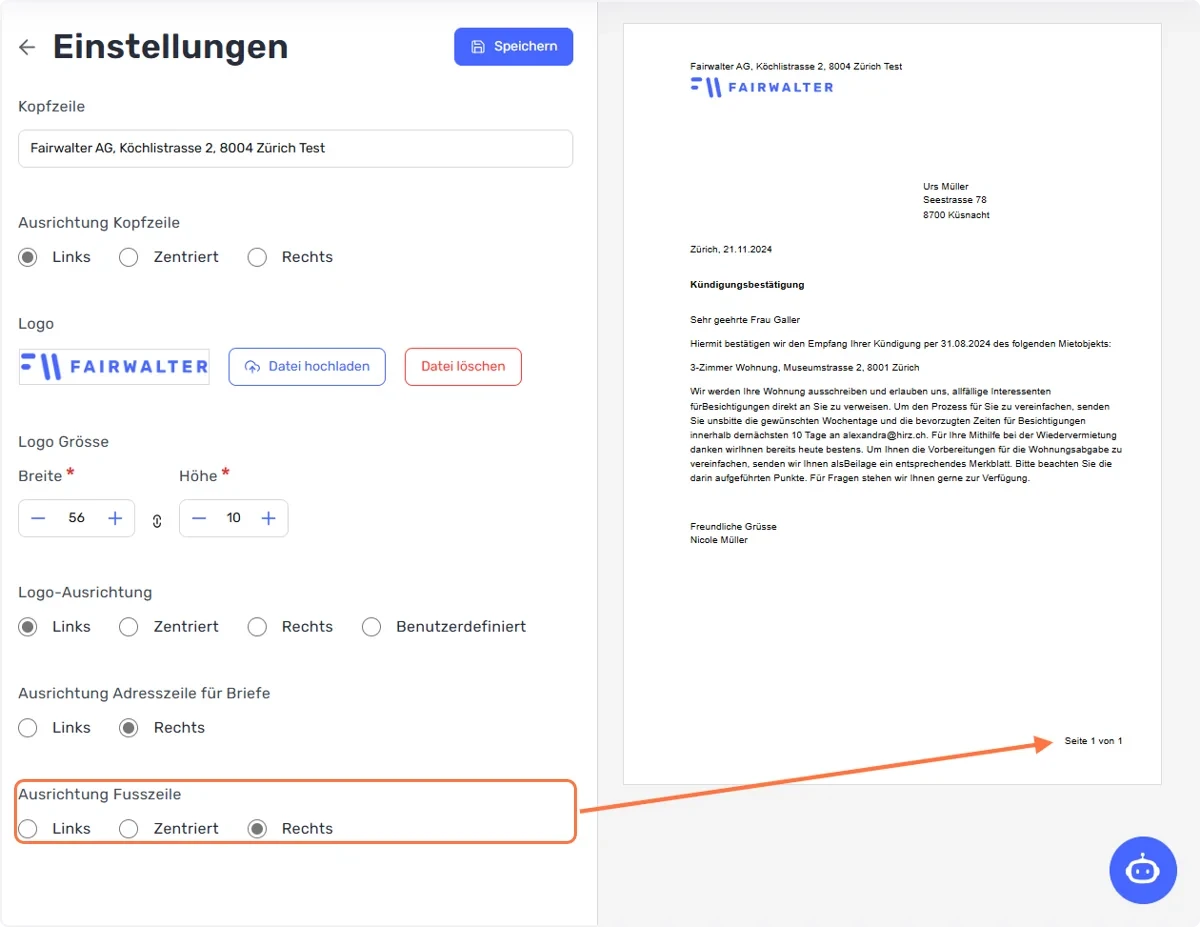The image size is (1200, 927).
Task: Click Datei hochladen upload button
Action: click(x=307, y=366)
